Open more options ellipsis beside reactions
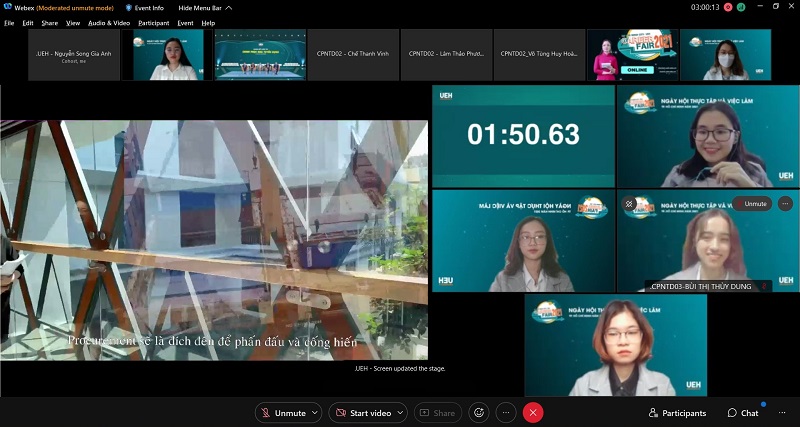Screen dimensions: 800x427 tap(506, 413)
